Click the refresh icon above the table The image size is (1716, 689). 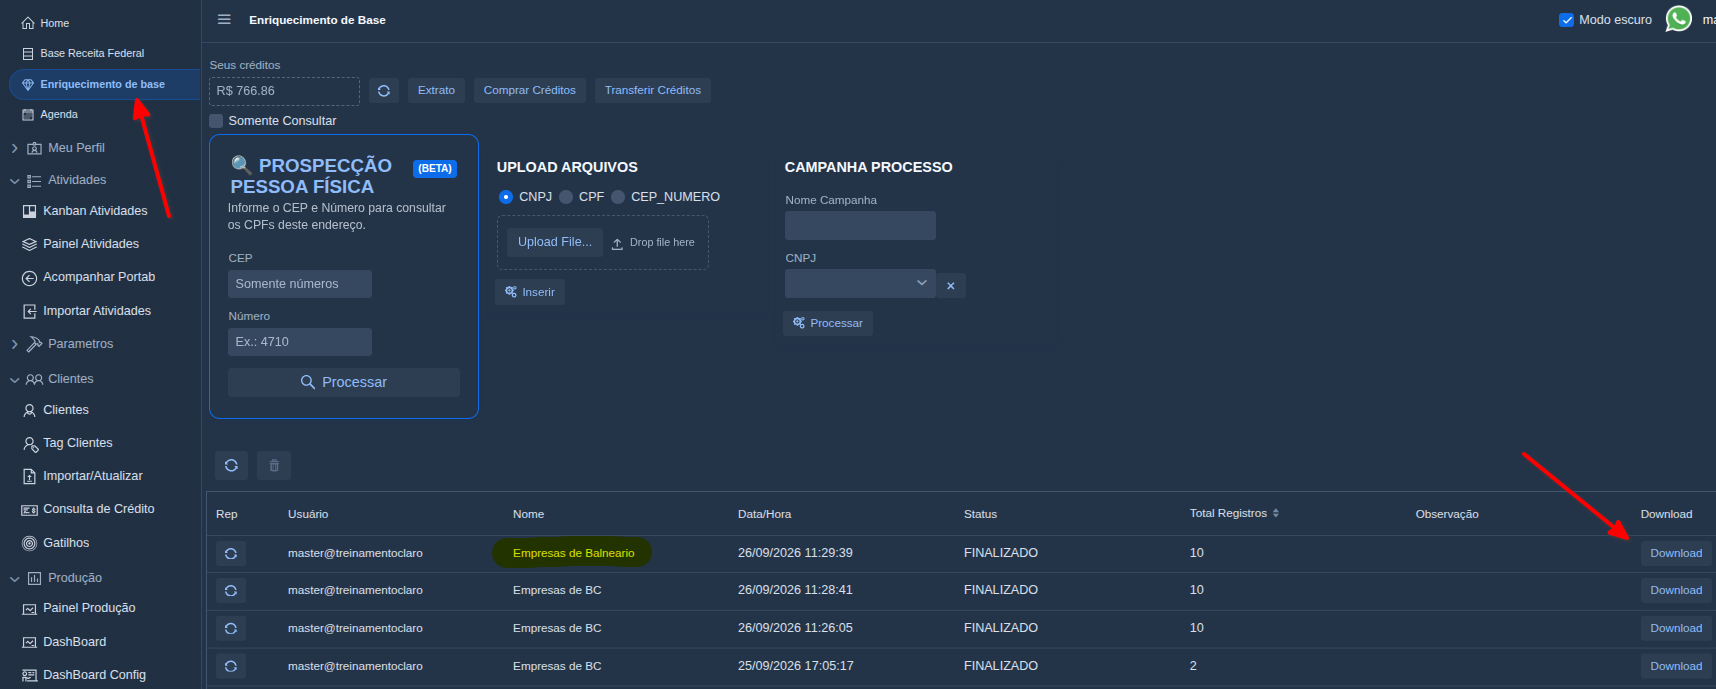pos(231,465)
